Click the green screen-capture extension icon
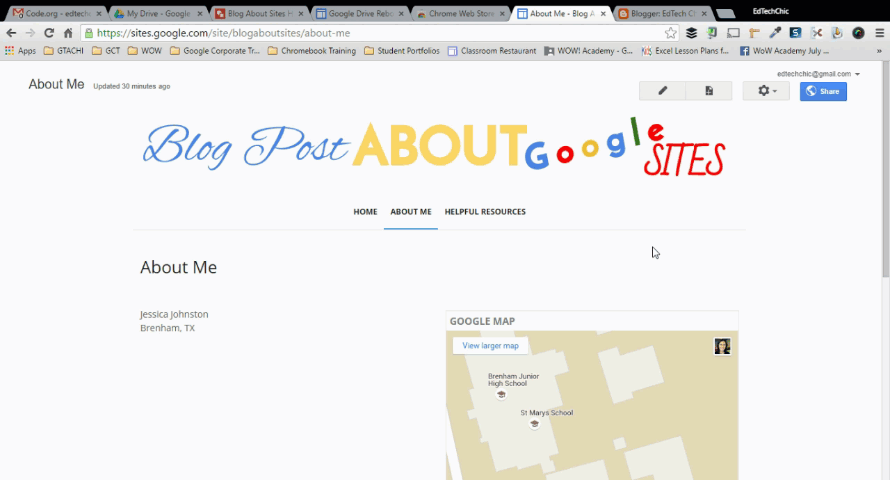This screenshot has width=890, height=480. point(712,33)
